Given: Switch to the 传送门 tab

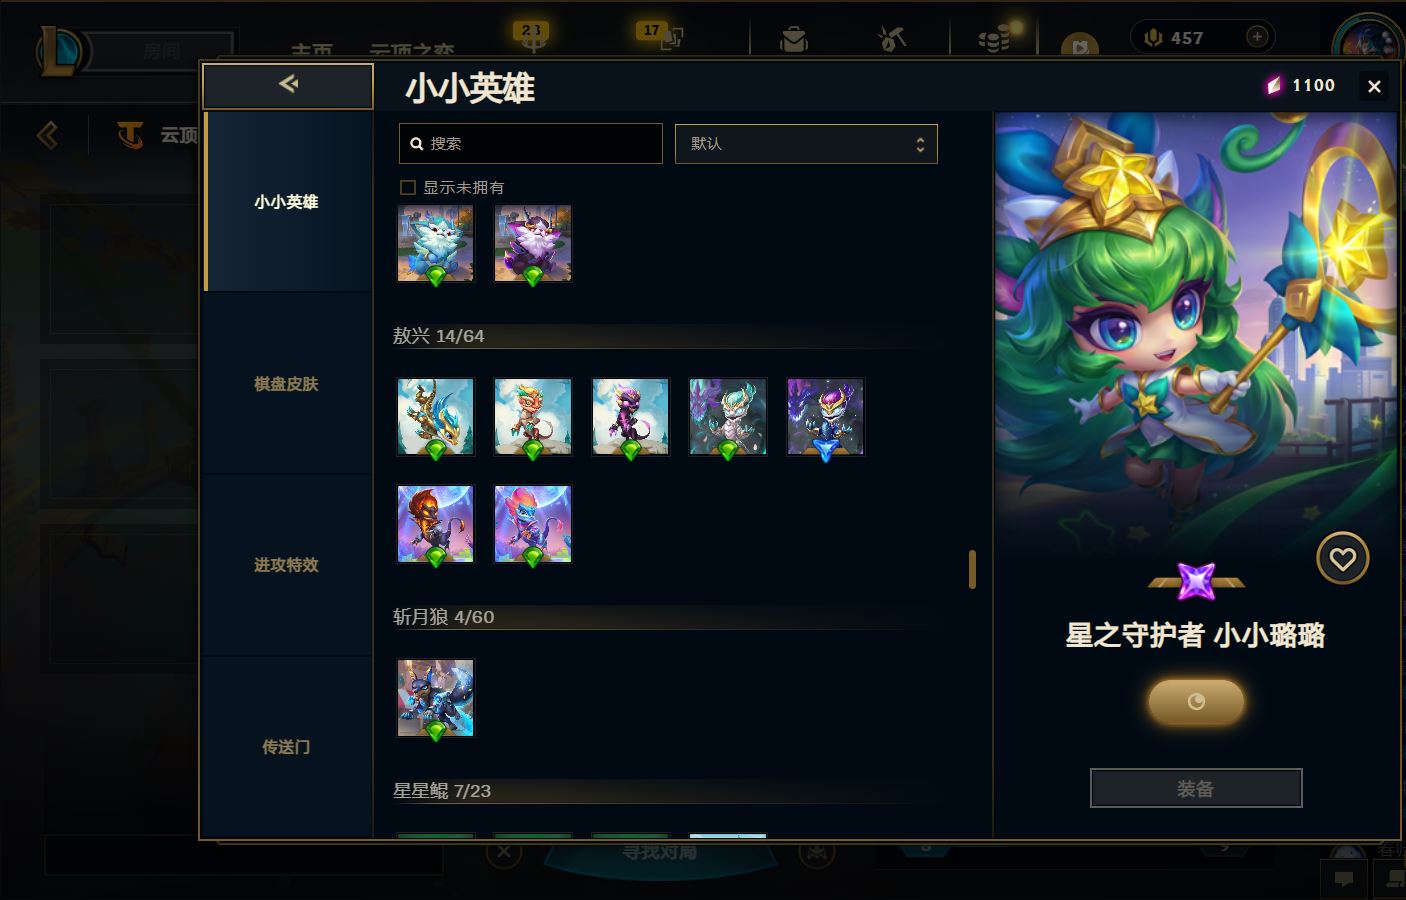Looking at the screenshot, I should pyautogui.click(x=286, y=747).
